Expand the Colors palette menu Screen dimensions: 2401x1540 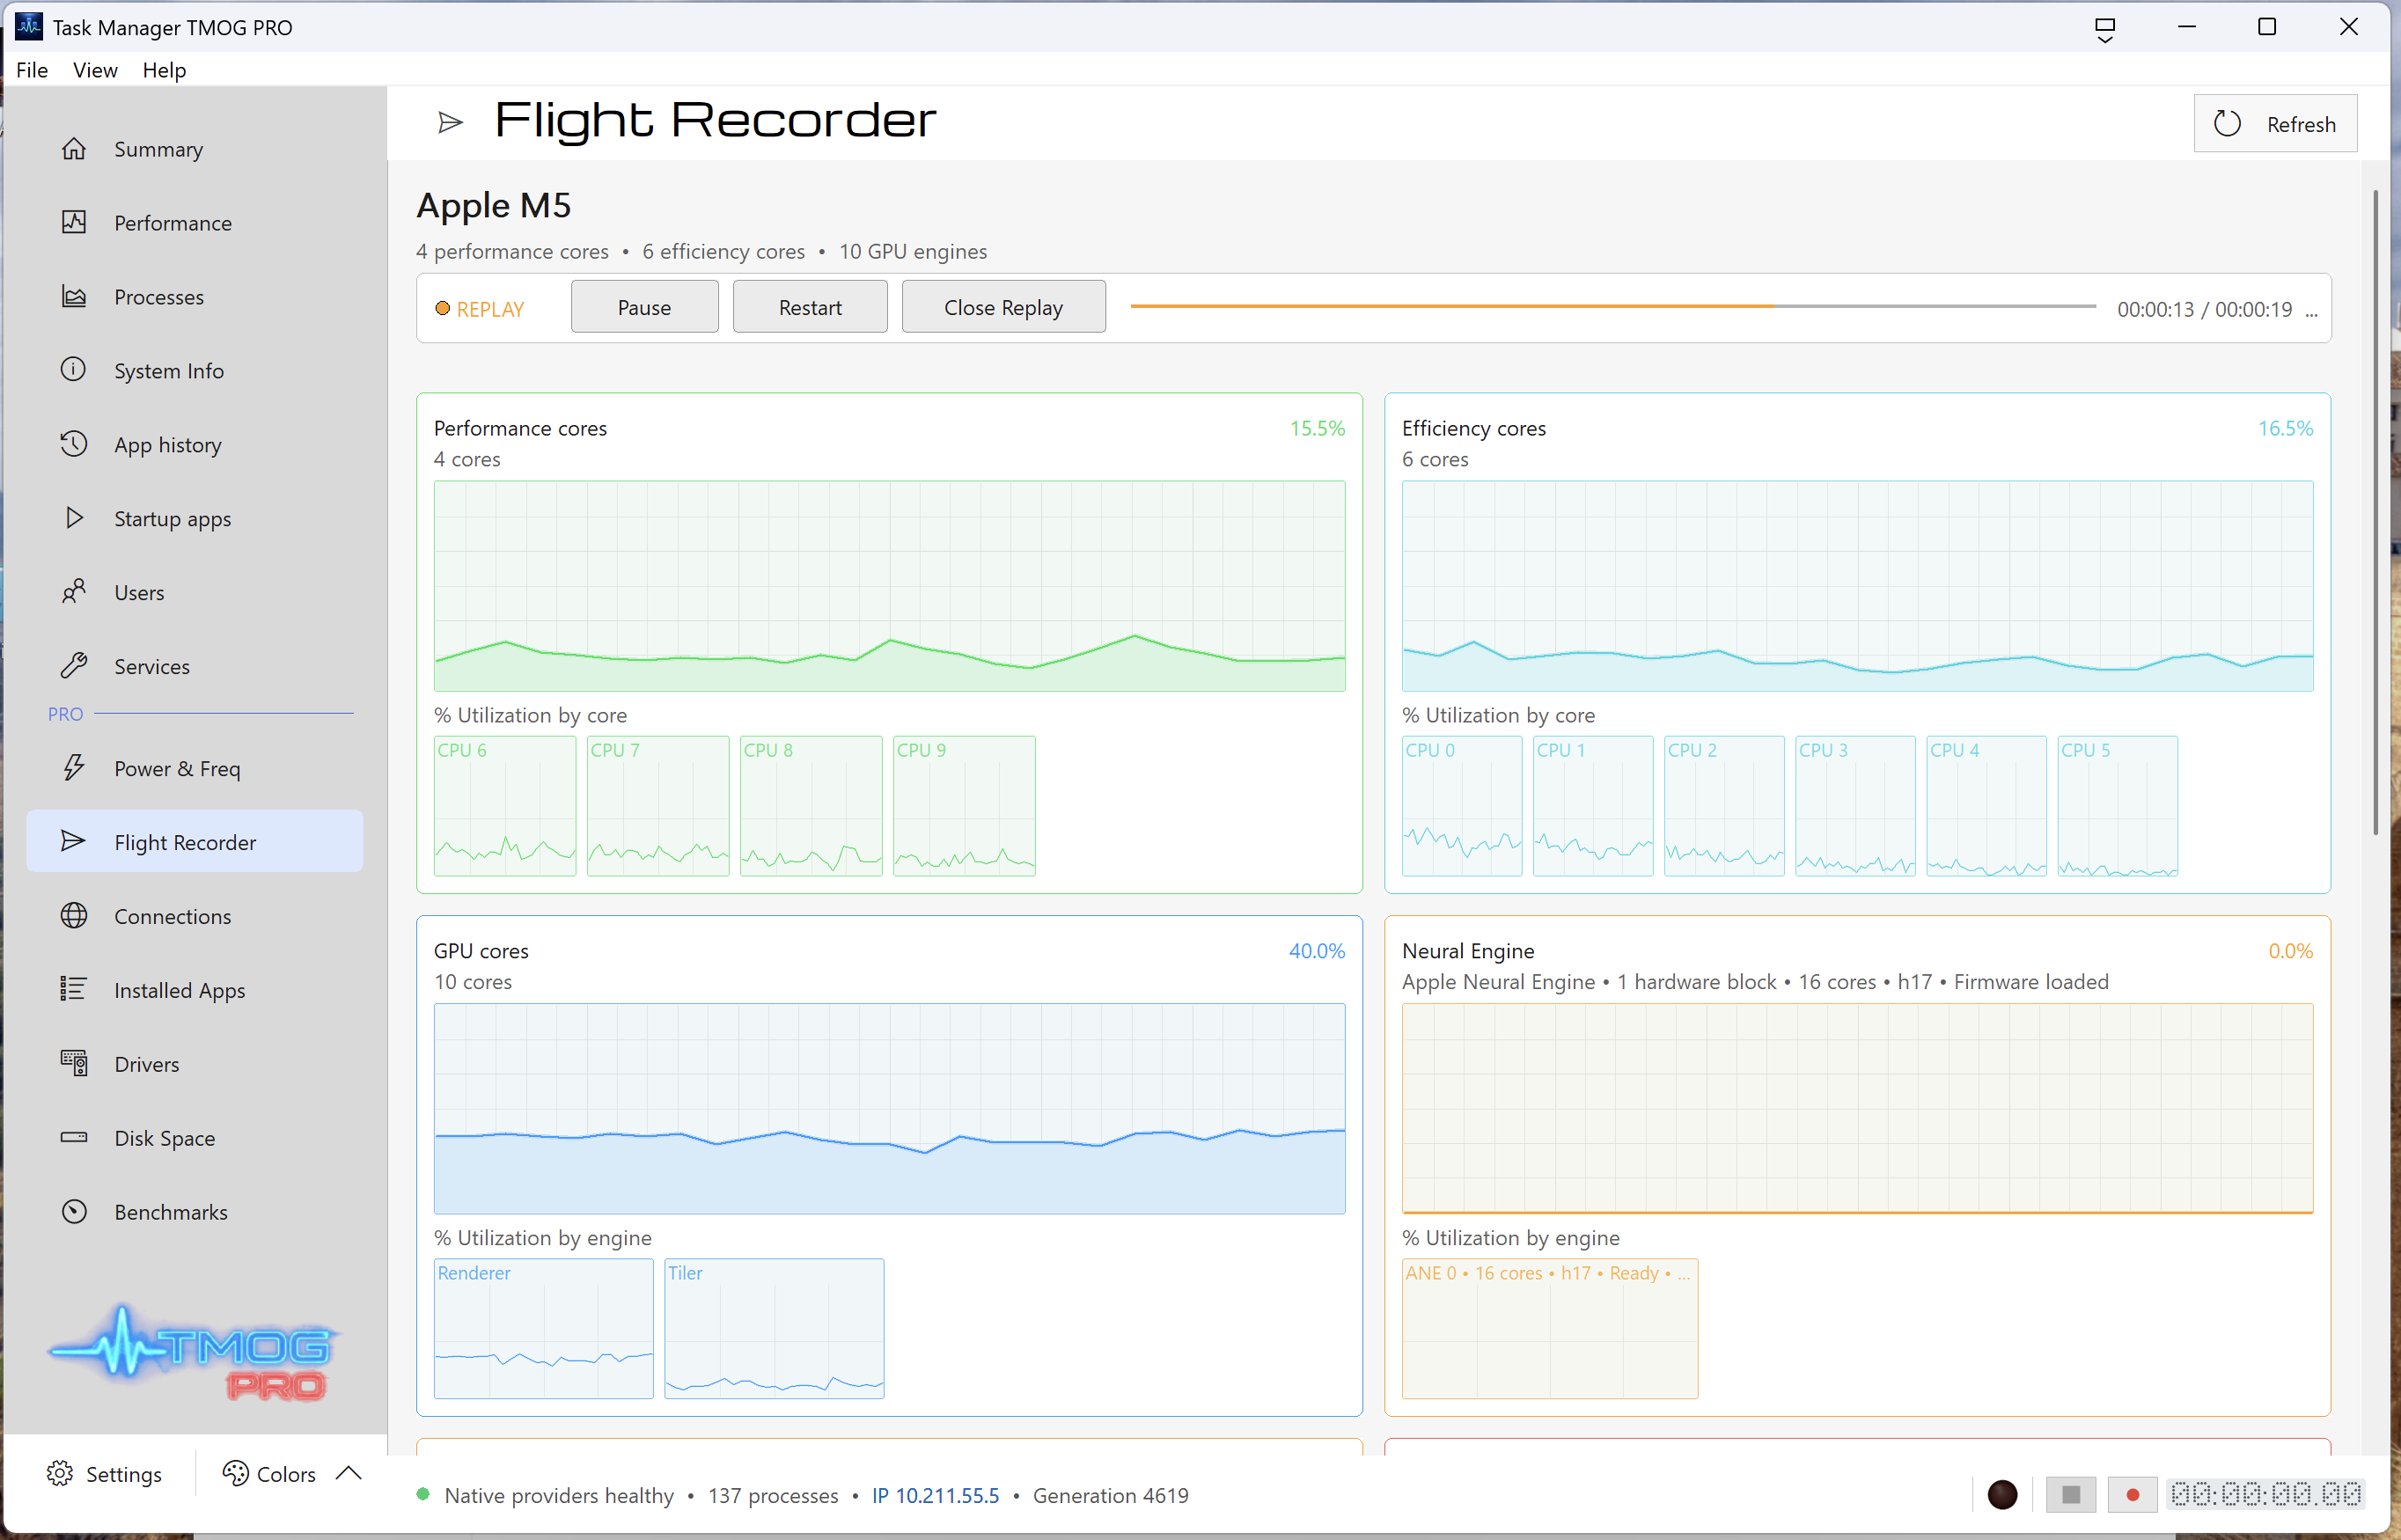point(290,1474)
